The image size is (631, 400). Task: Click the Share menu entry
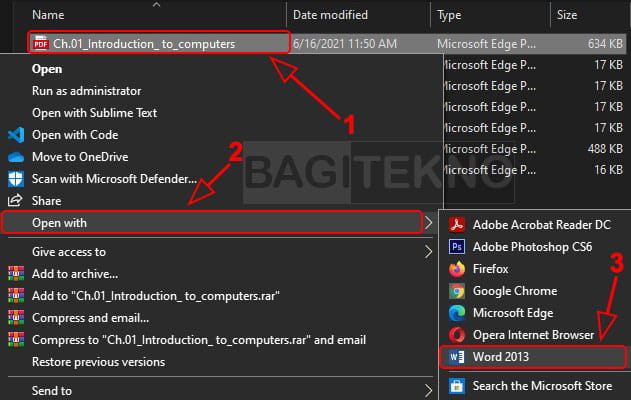pyautogui.click(x=47, y=201)
